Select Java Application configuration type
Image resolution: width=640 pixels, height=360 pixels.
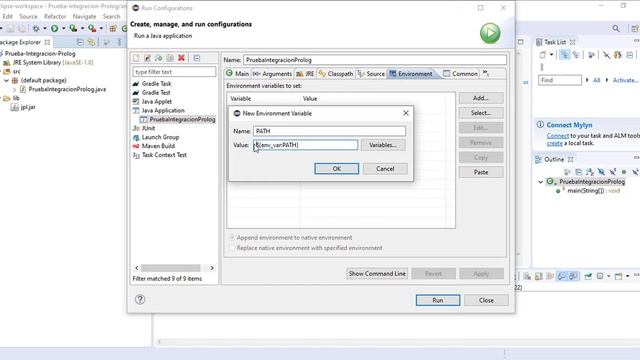(163, 111)
